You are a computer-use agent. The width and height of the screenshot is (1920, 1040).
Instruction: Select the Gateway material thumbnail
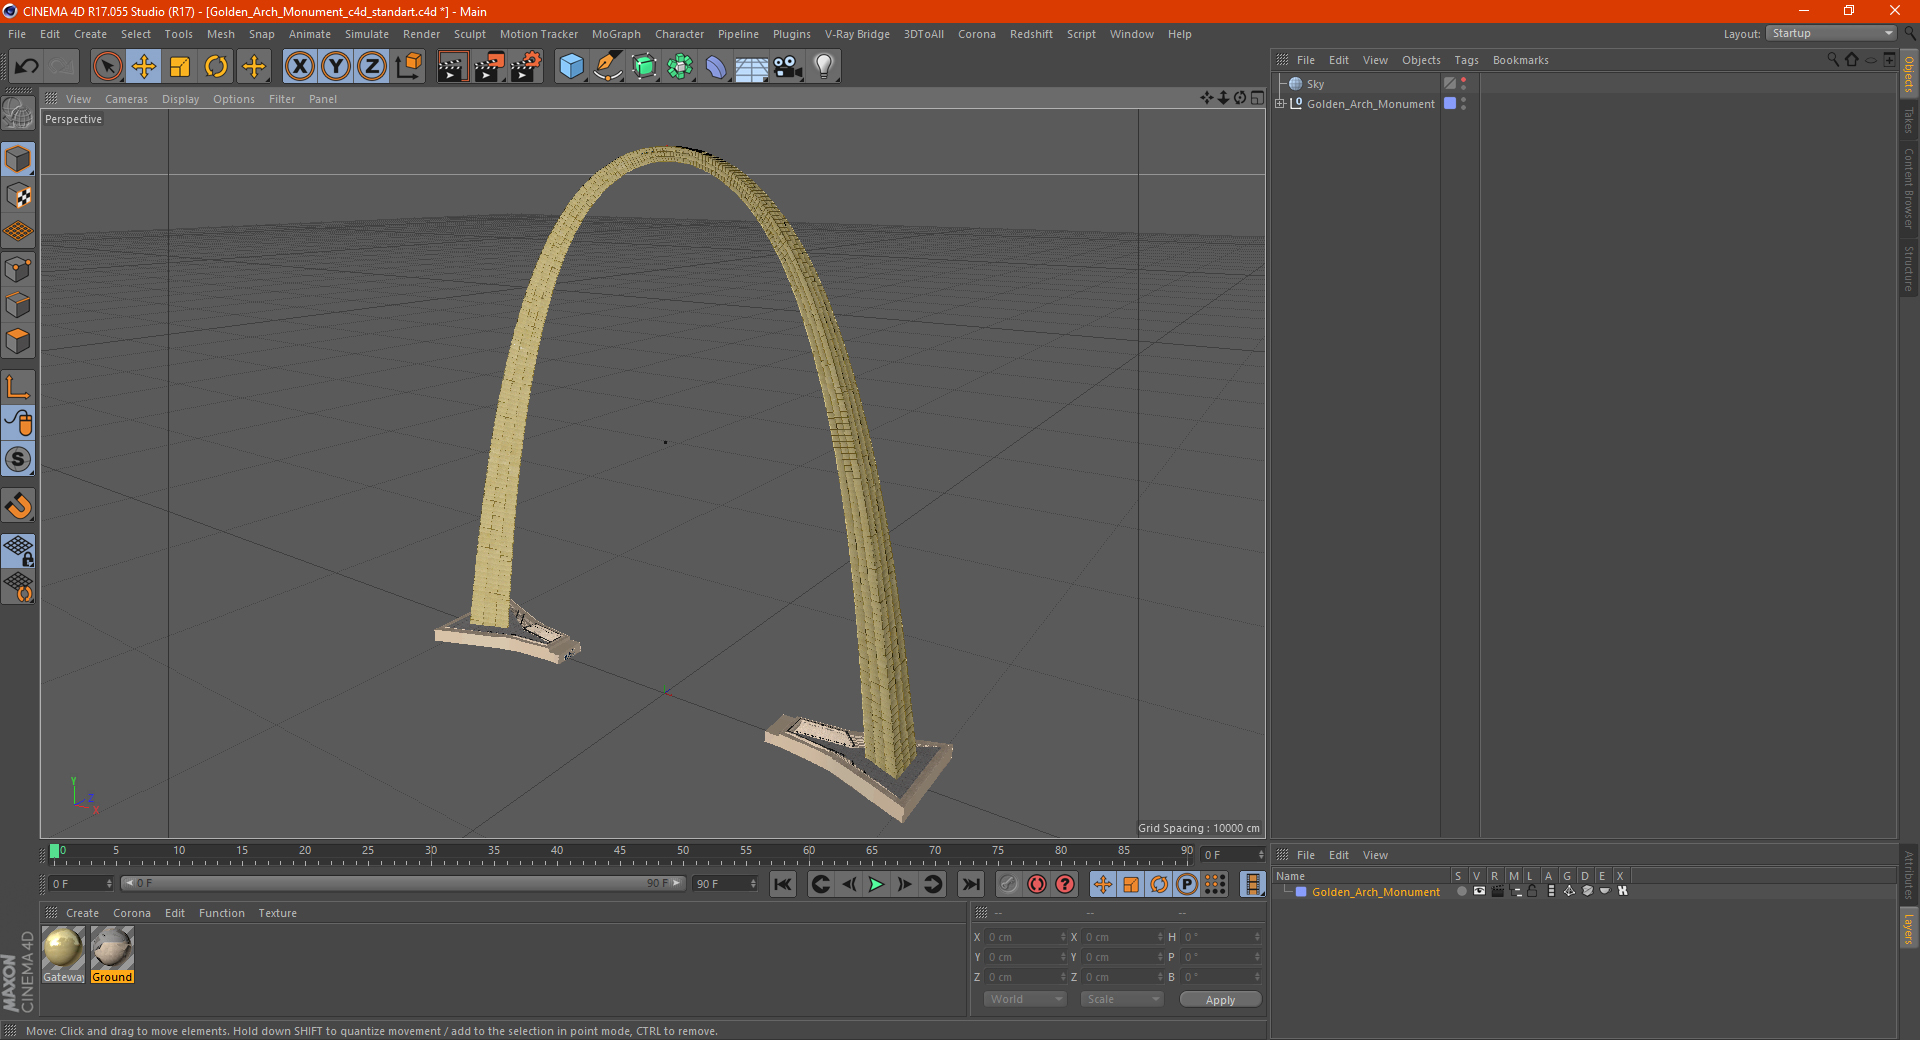pos(63,955)
